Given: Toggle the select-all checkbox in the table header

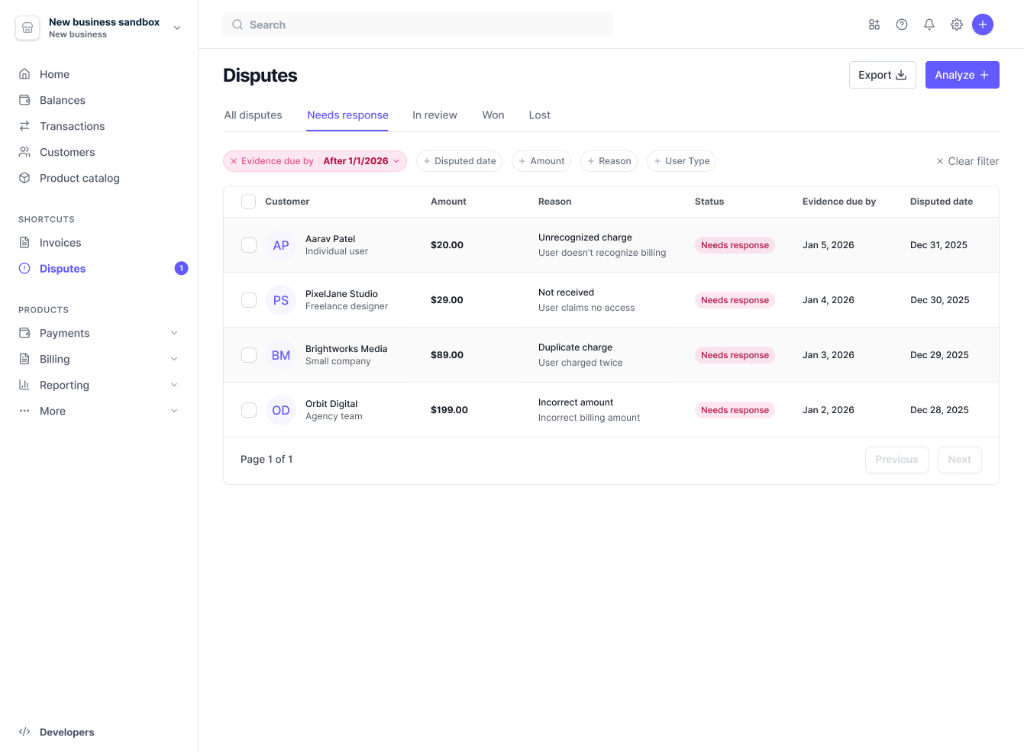Looking at the screenshot, I should click(x=248, y=201).
